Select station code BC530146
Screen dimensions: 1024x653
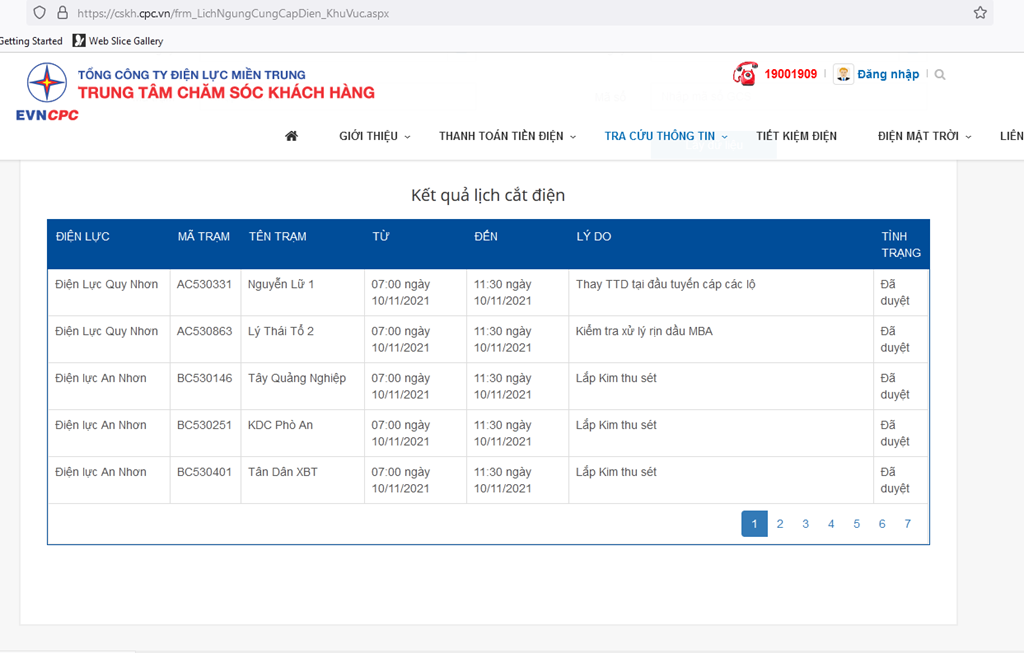[x=204, y=378]
